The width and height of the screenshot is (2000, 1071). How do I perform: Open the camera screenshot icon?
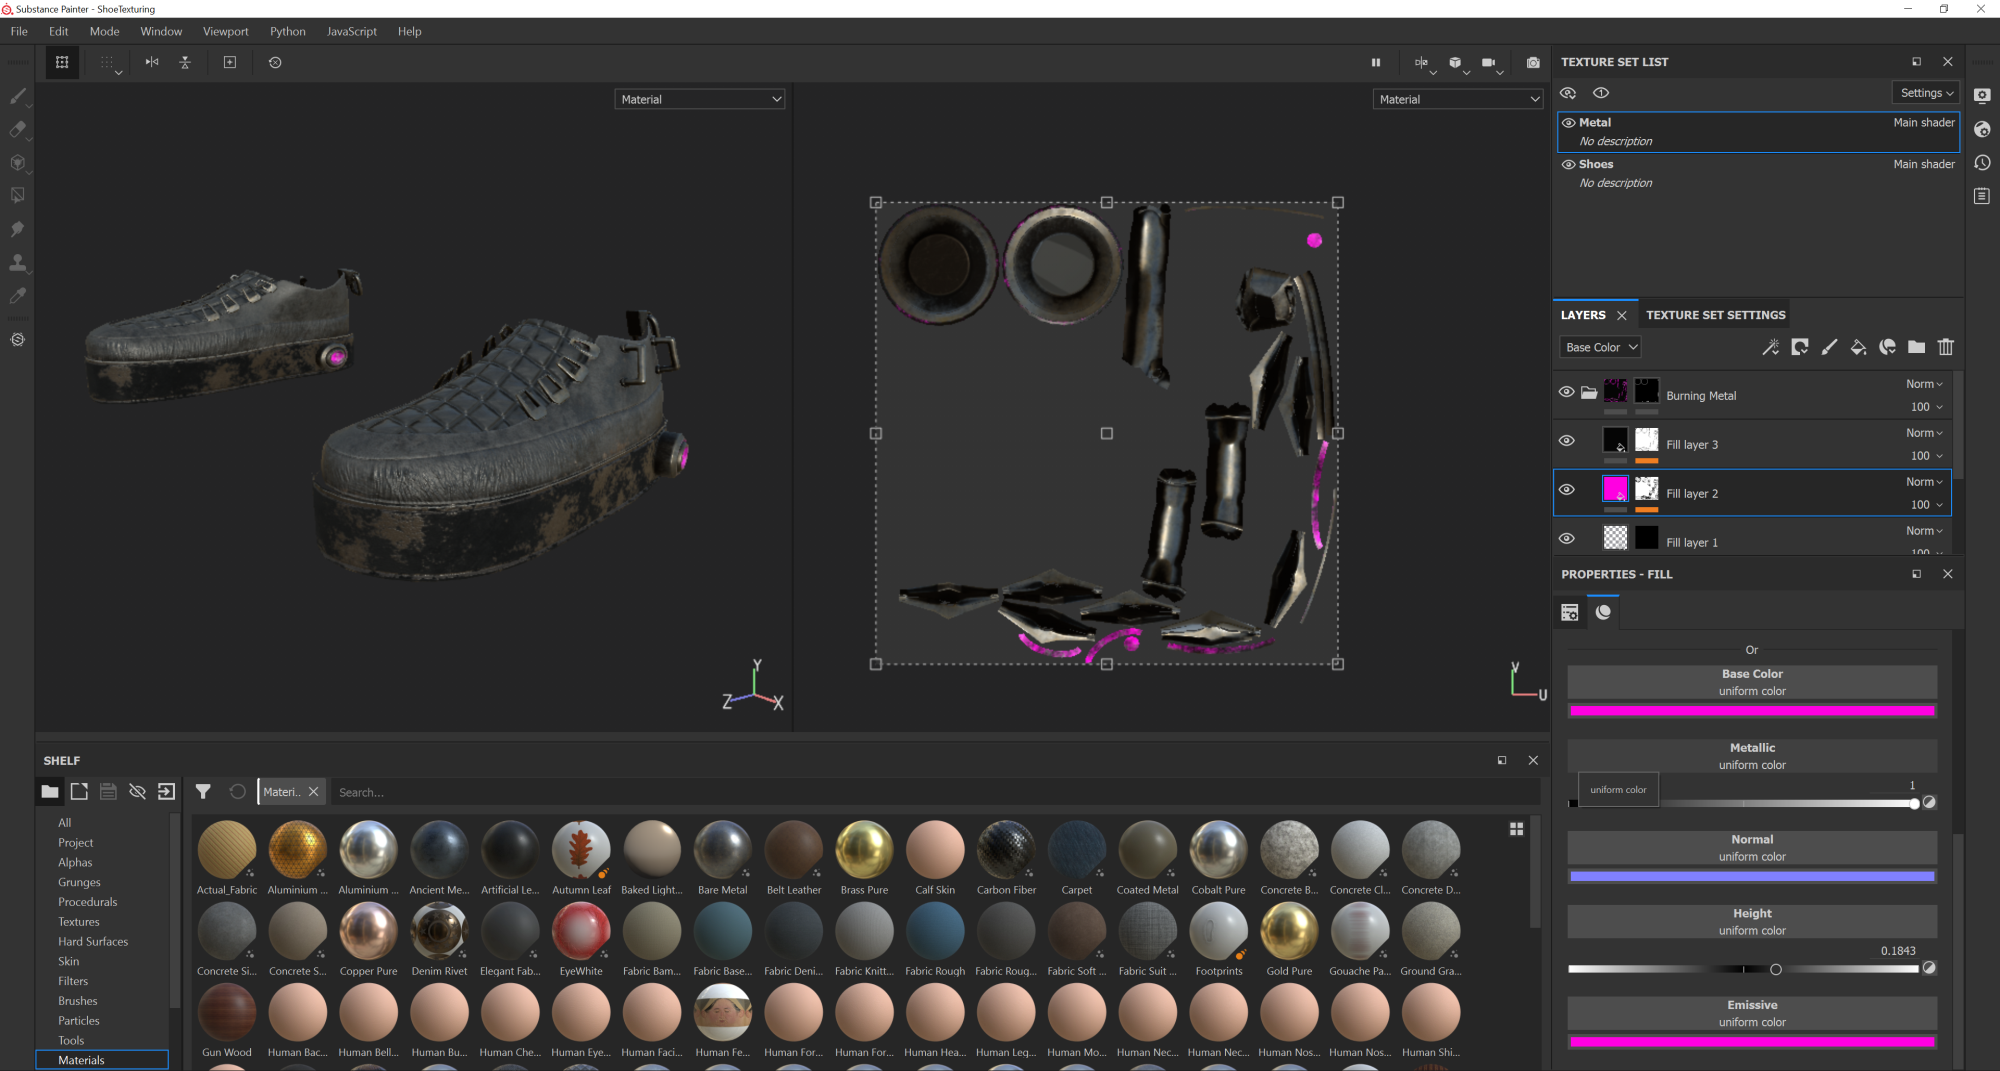click(x=1533, y=62)
